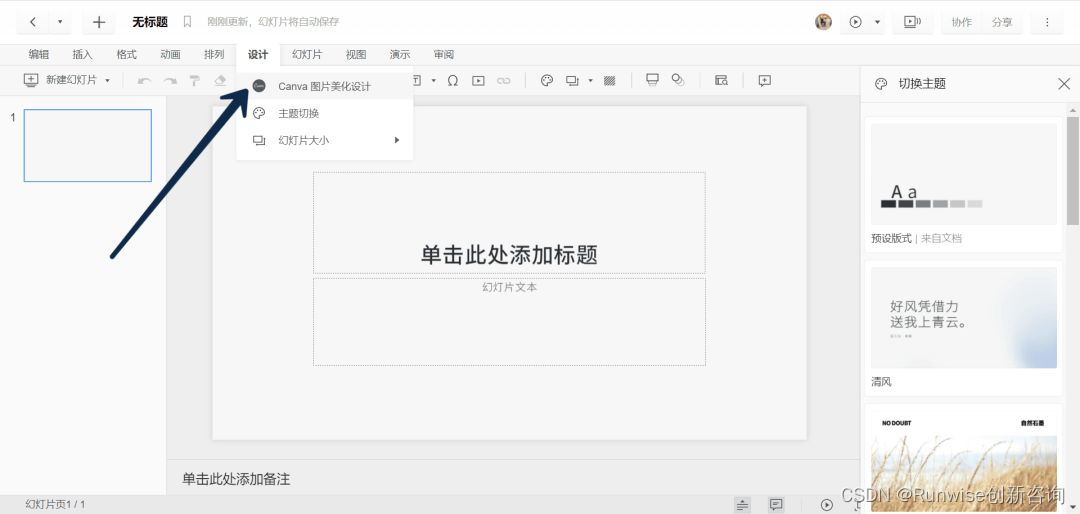Click the 设计 menu tab
Screen dimensions: 1080x514
258,54
